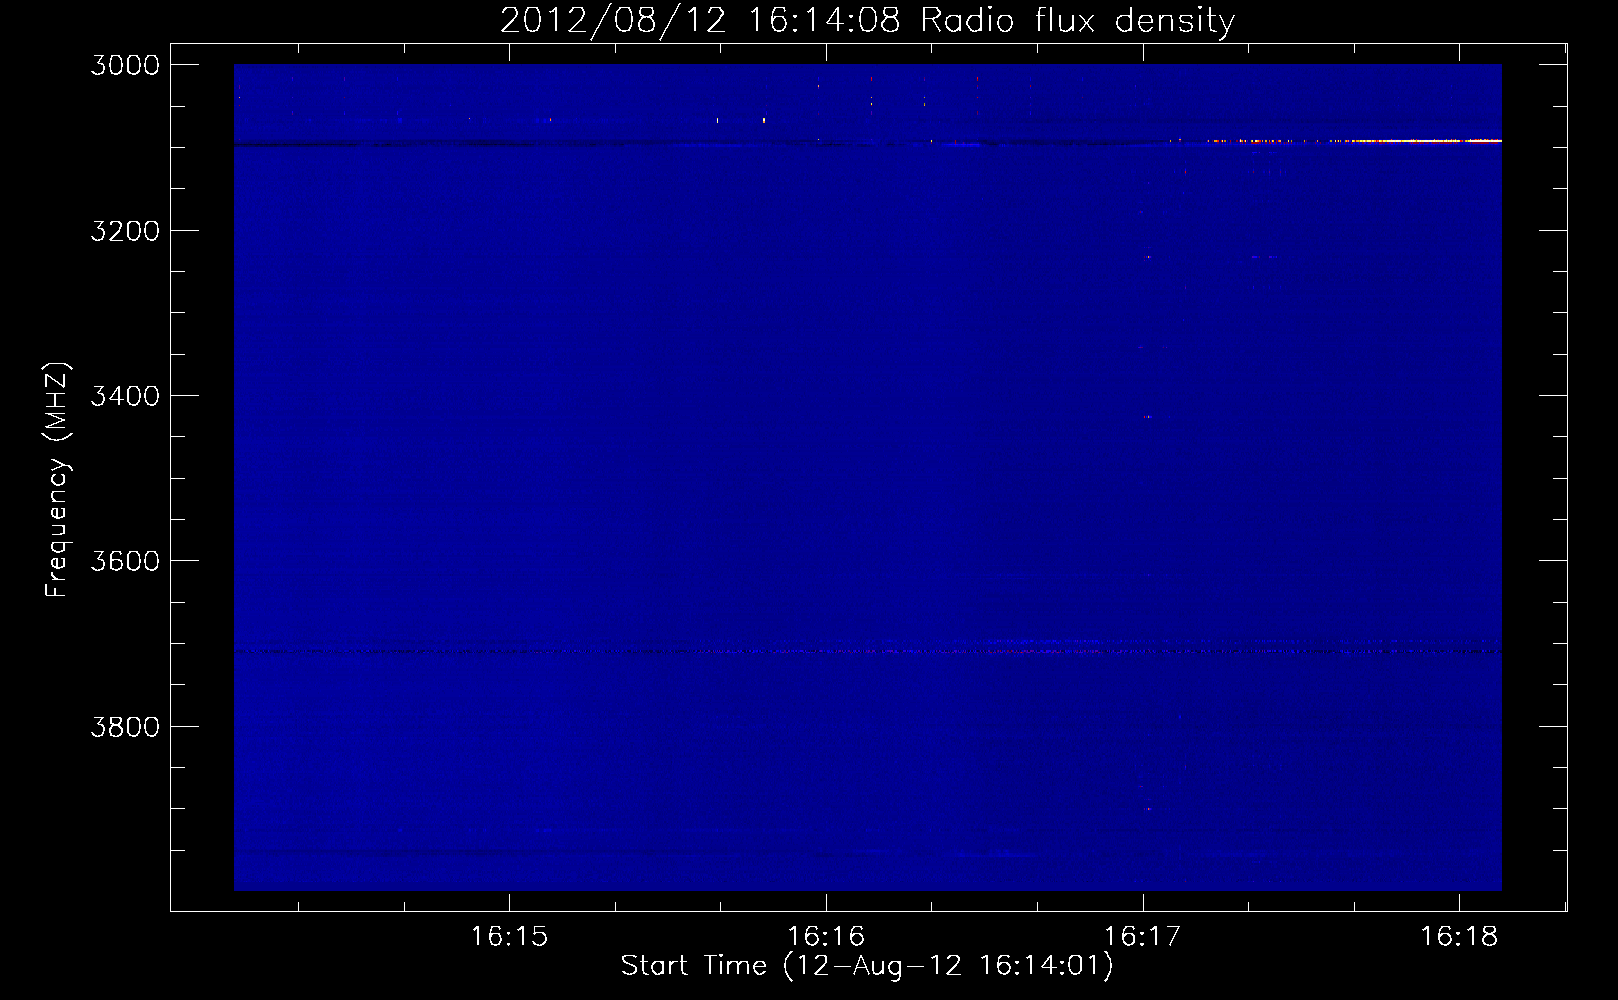Click the 16:17 time tick label

click(x=1143, y=937)
